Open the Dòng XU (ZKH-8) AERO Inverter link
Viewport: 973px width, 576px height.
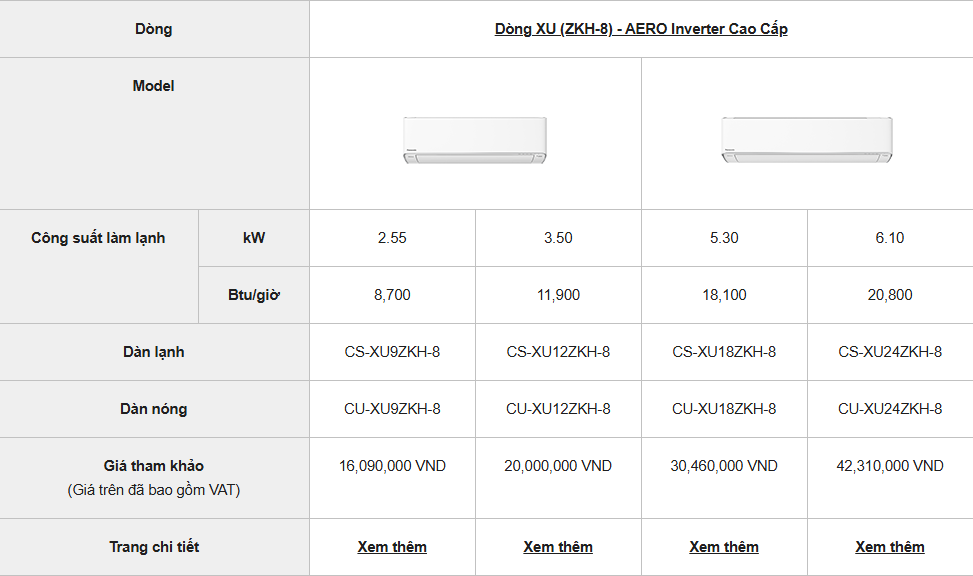(641, 29)
